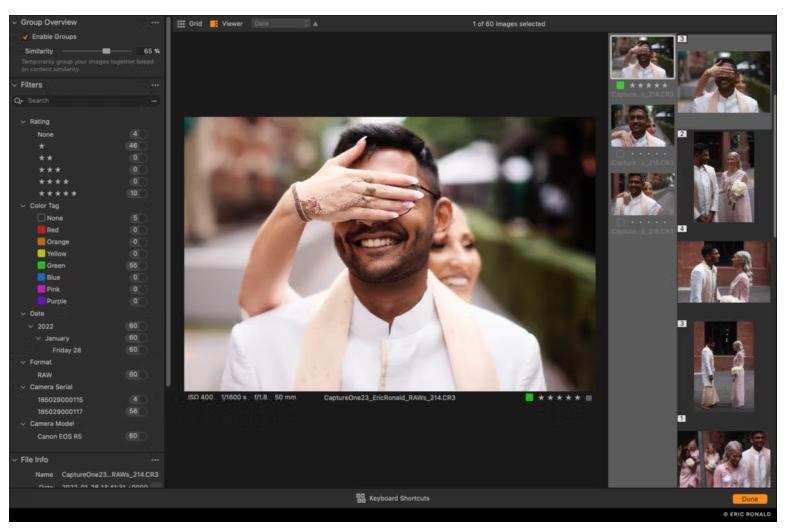Open File Info panel options menu

154,459
